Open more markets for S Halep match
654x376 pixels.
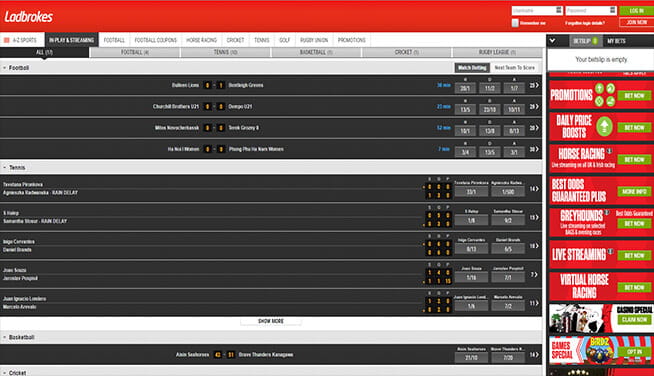click(x=534, y=217)
